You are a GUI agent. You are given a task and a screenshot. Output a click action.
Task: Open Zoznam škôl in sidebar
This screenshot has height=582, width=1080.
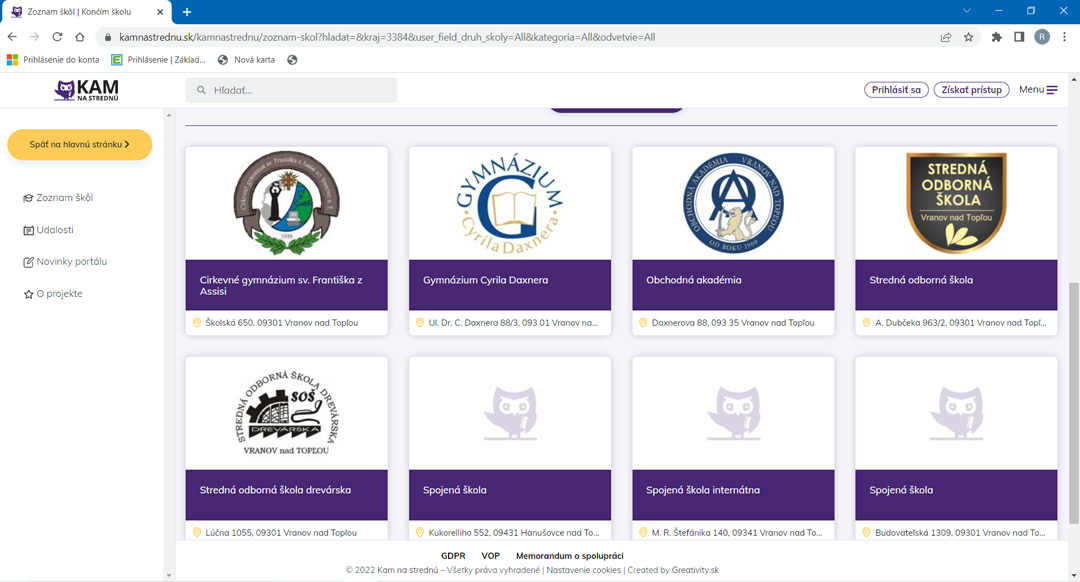coord(64,198)
